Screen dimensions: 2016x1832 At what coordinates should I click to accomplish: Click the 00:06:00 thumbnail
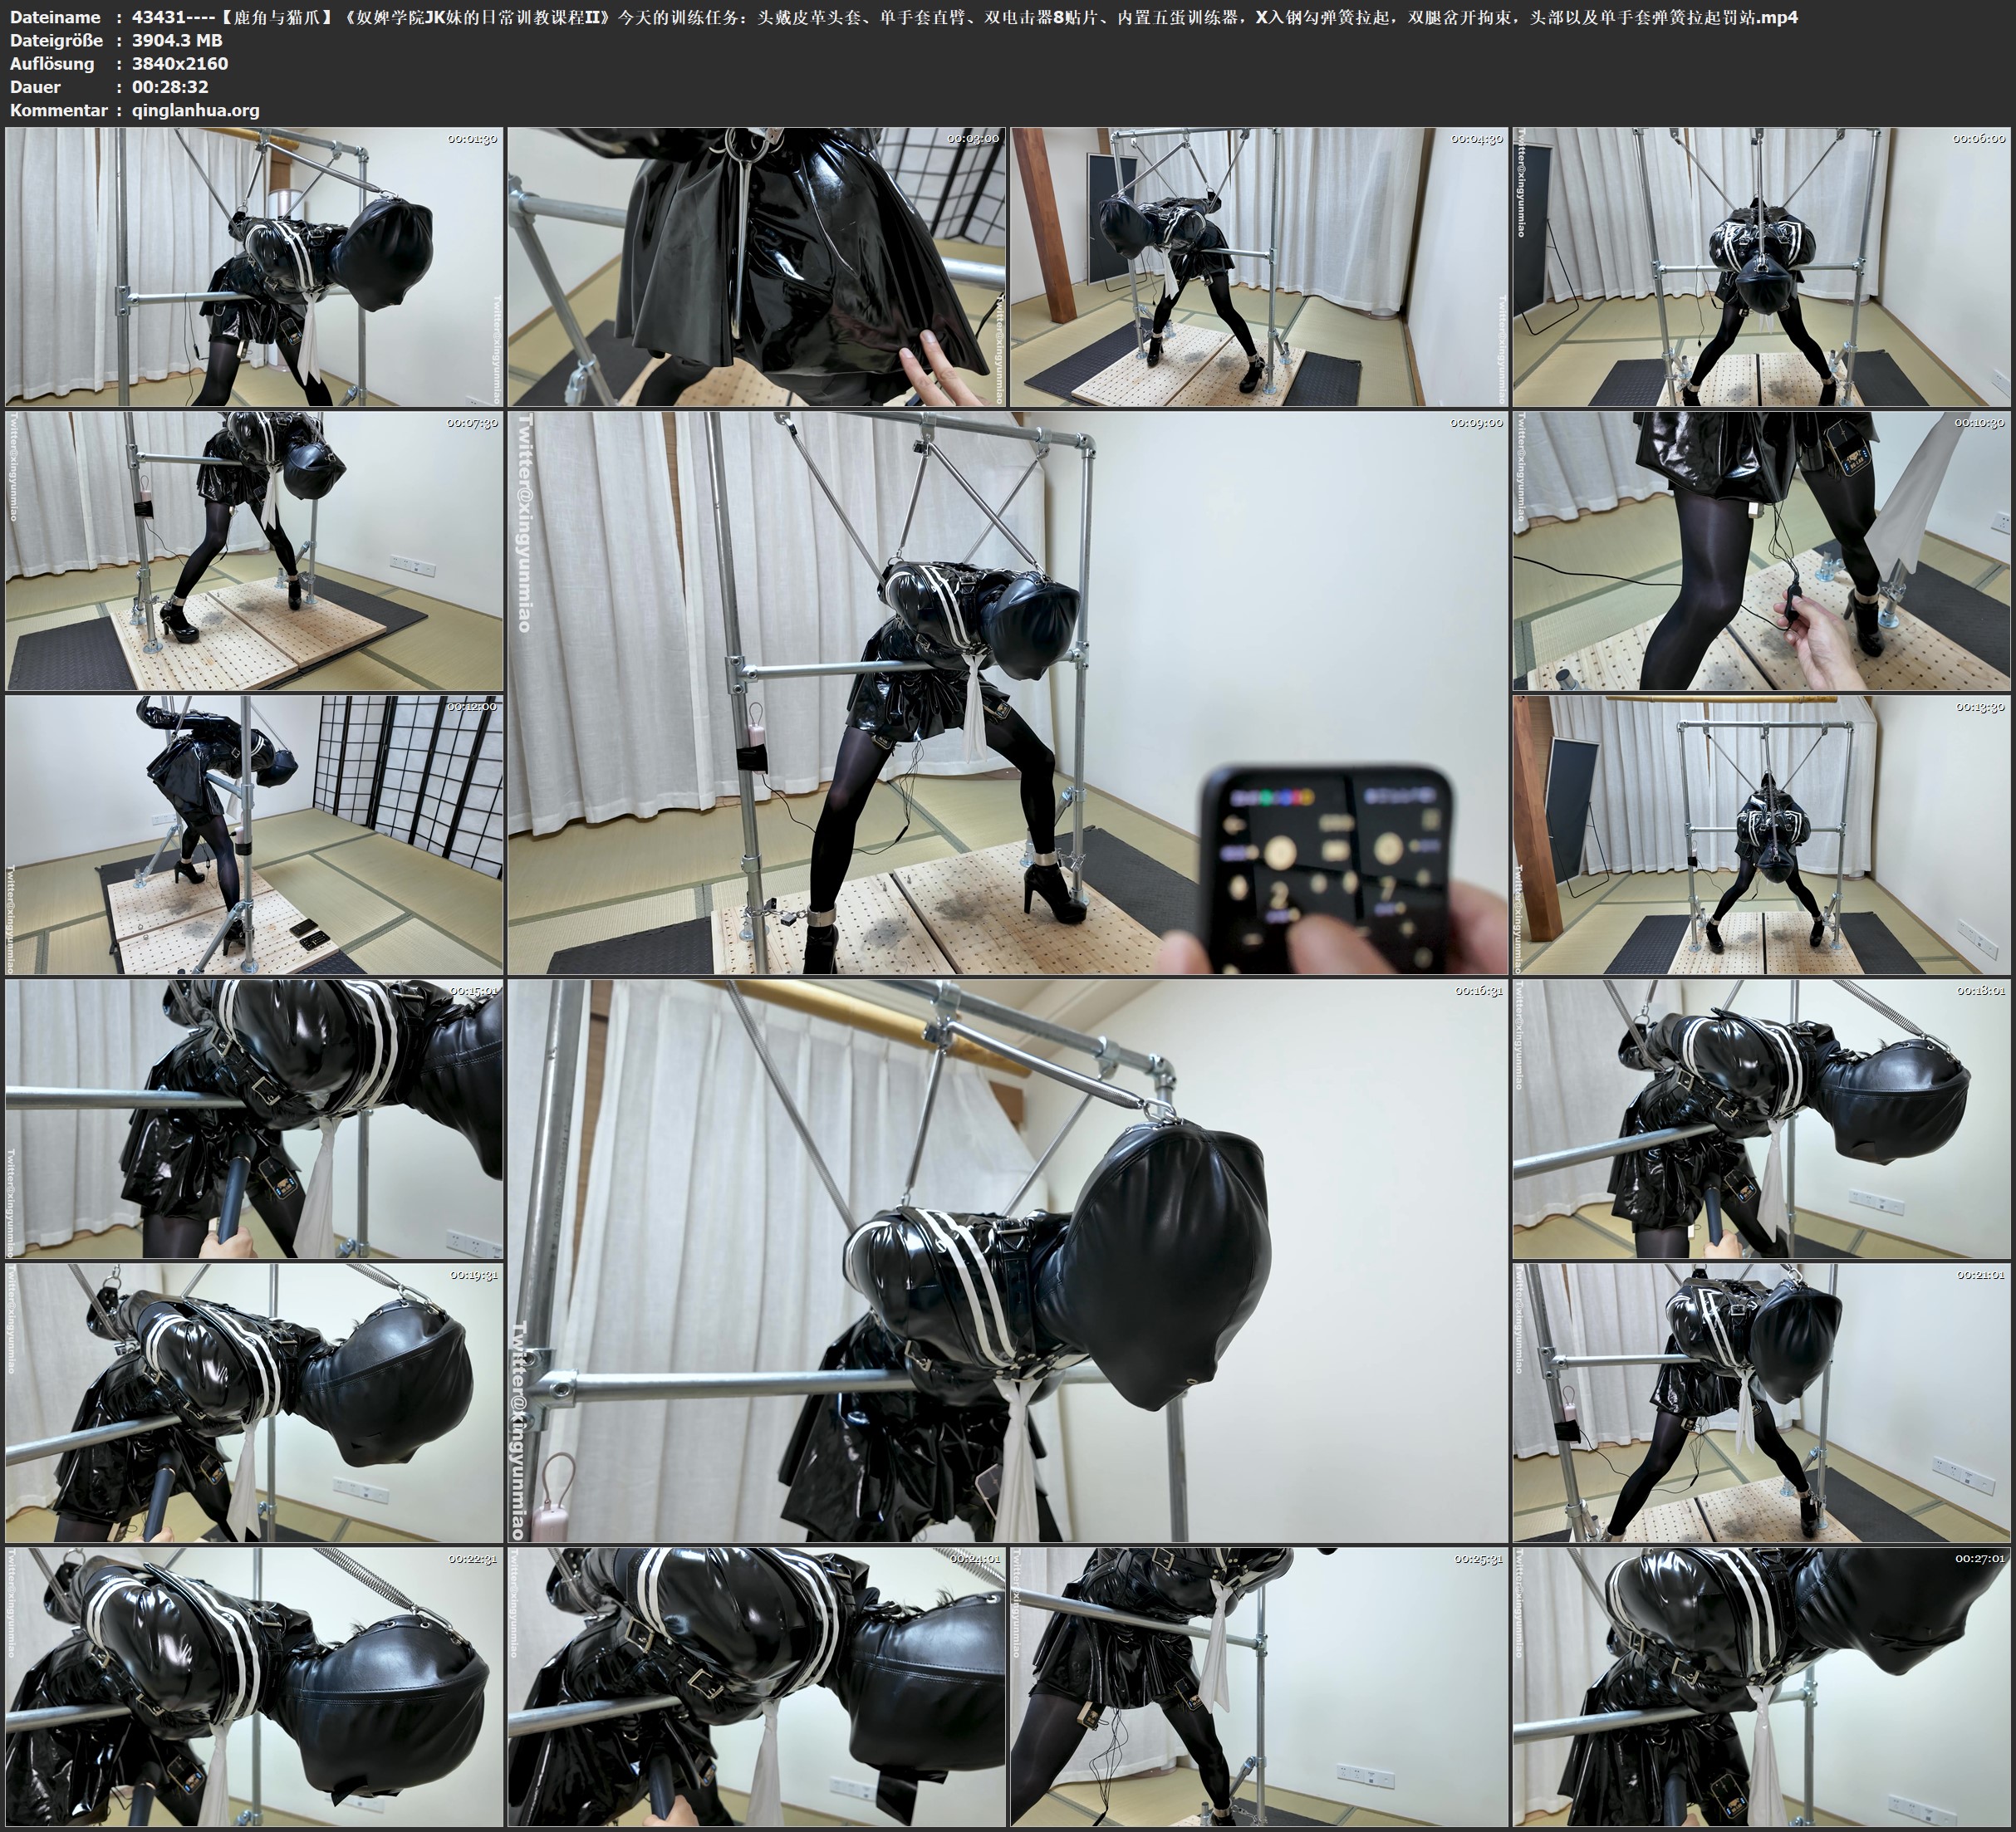[1762, 266]
